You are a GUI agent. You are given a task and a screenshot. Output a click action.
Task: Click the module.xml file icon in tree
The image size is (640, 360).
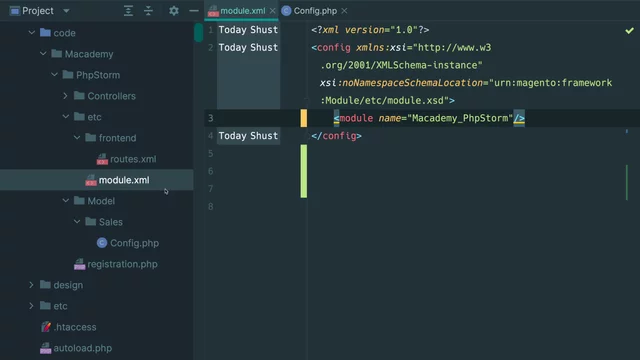click(x=91, y=180)
